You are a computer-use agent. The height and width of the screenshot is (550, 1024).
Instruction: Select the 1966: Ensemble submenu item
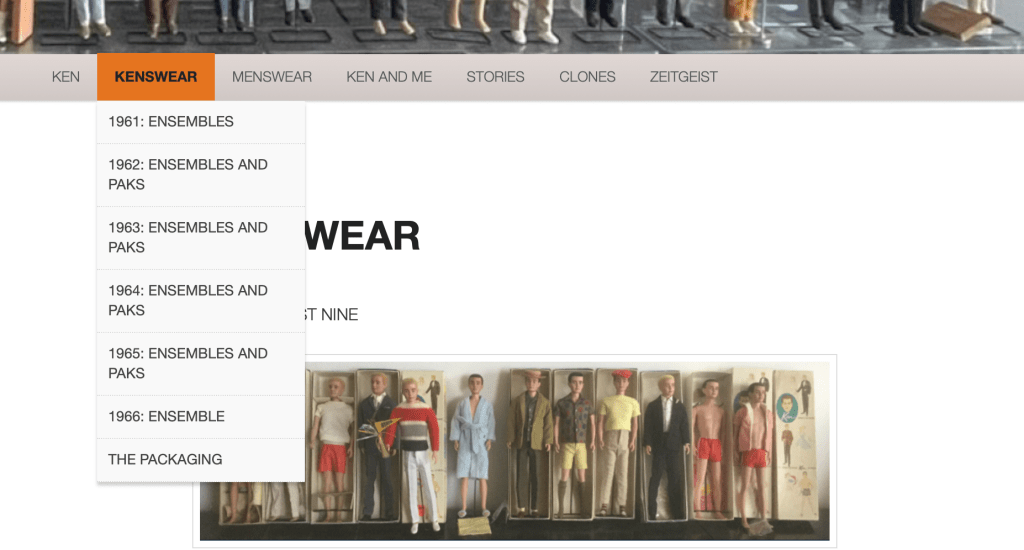click(x=167, y=417)
